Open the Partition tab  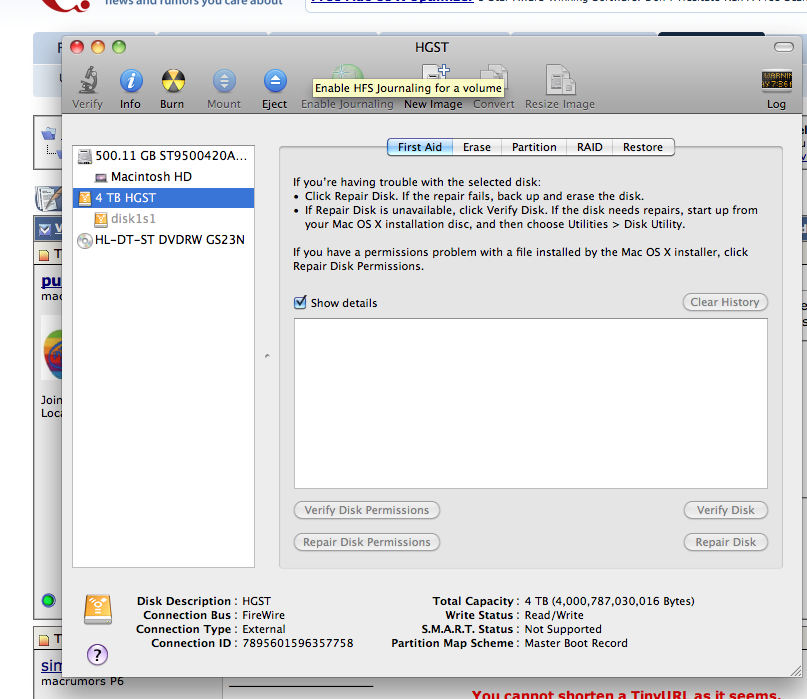click(x=534, y=147)
